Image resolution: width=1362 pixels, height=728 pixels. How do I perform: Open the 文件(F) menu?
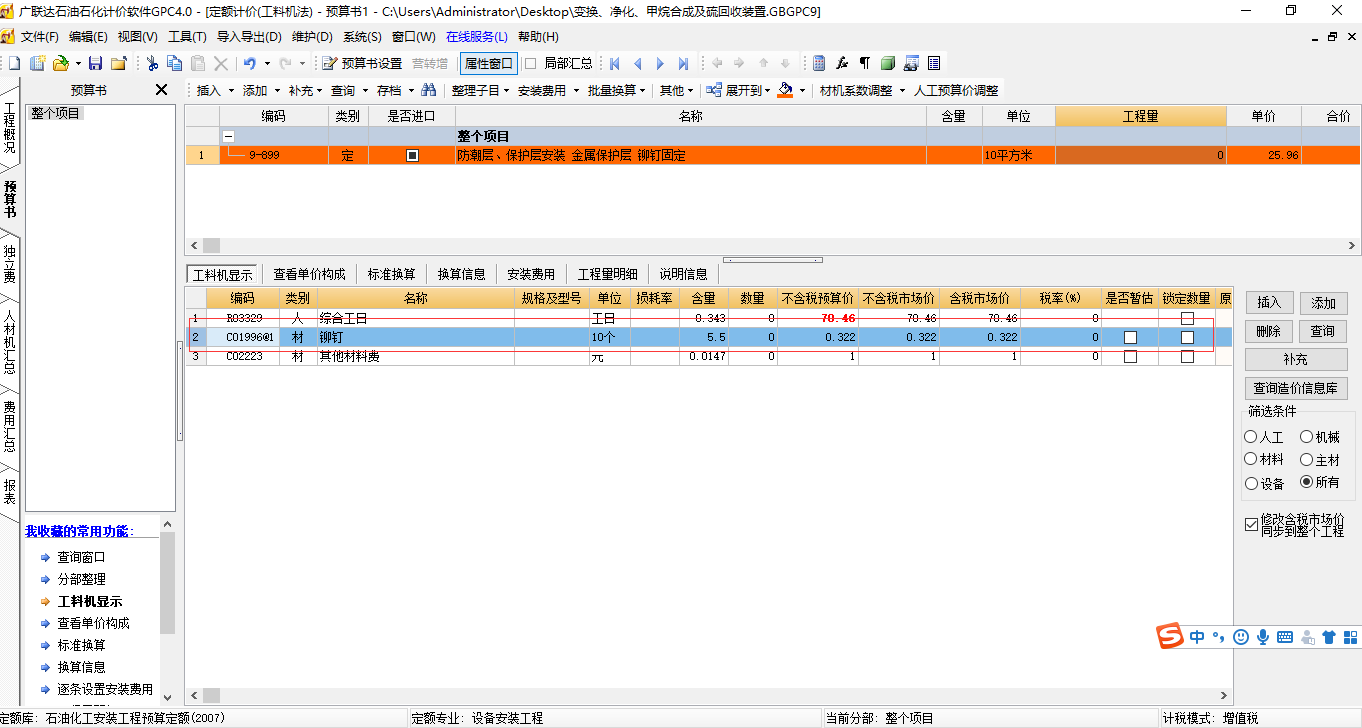click(40, 36)
